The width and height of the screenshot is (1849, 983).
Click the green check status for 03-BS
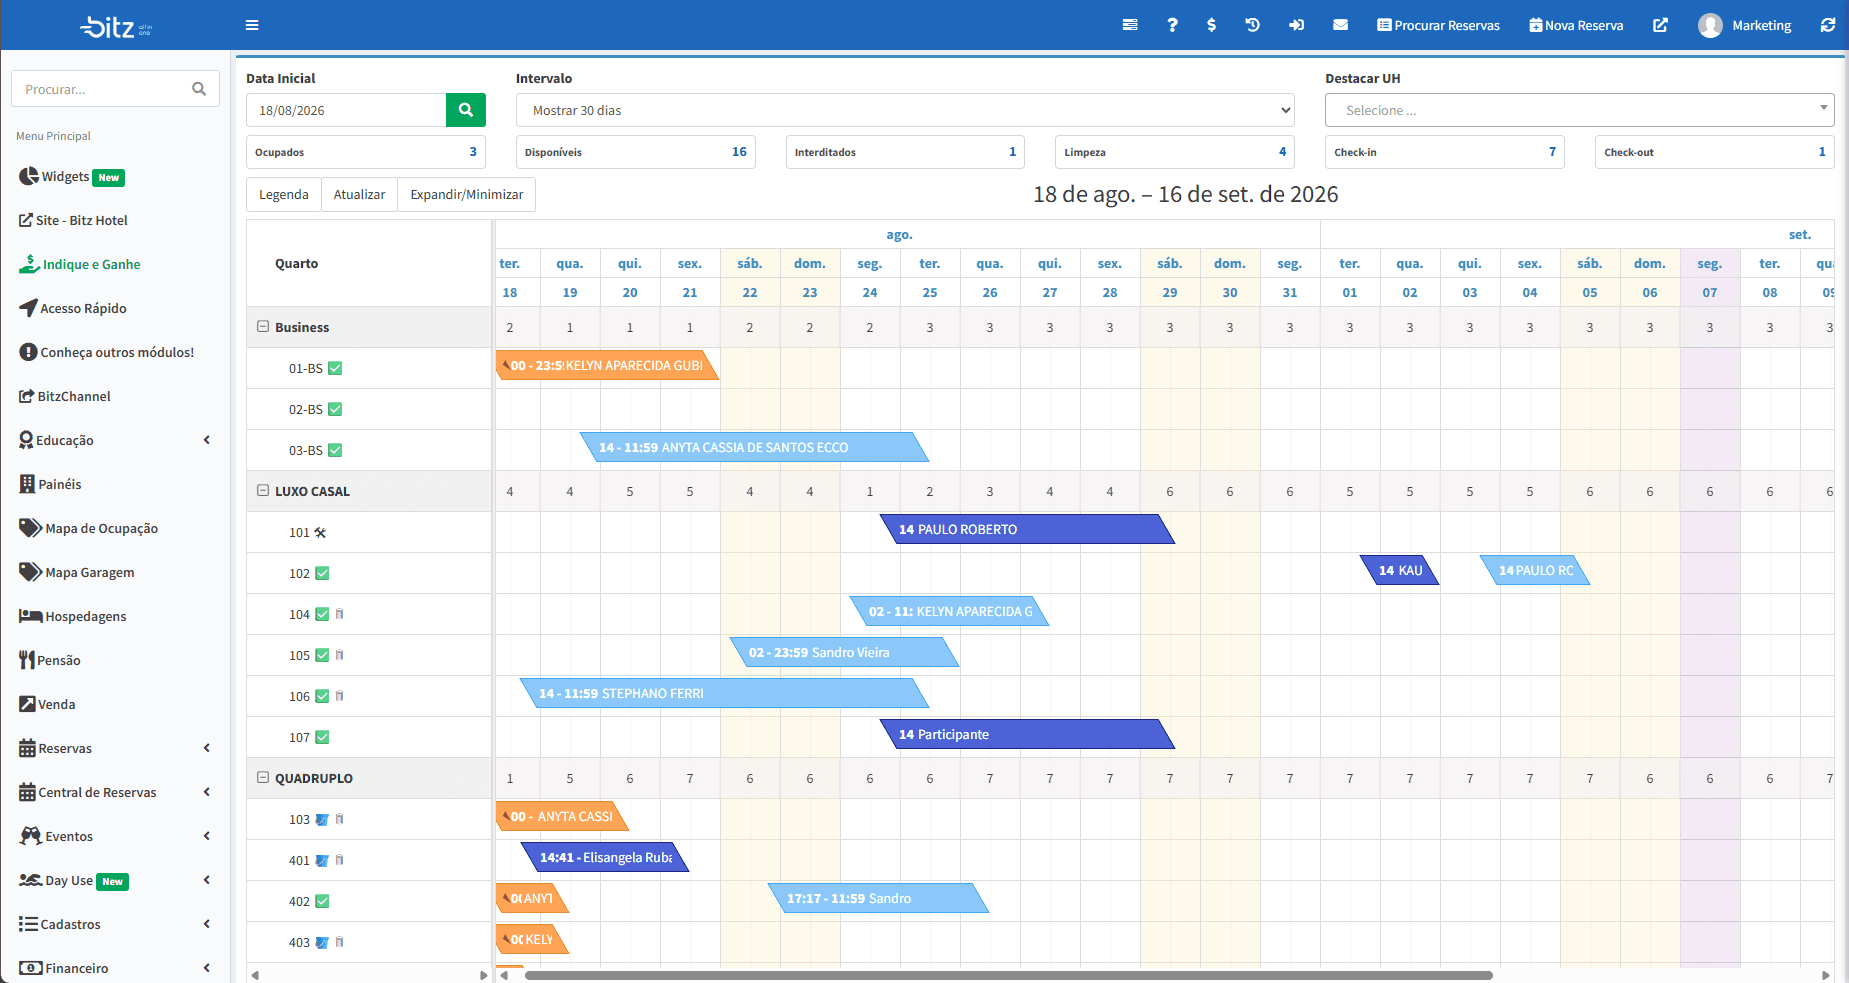(335, 450)
